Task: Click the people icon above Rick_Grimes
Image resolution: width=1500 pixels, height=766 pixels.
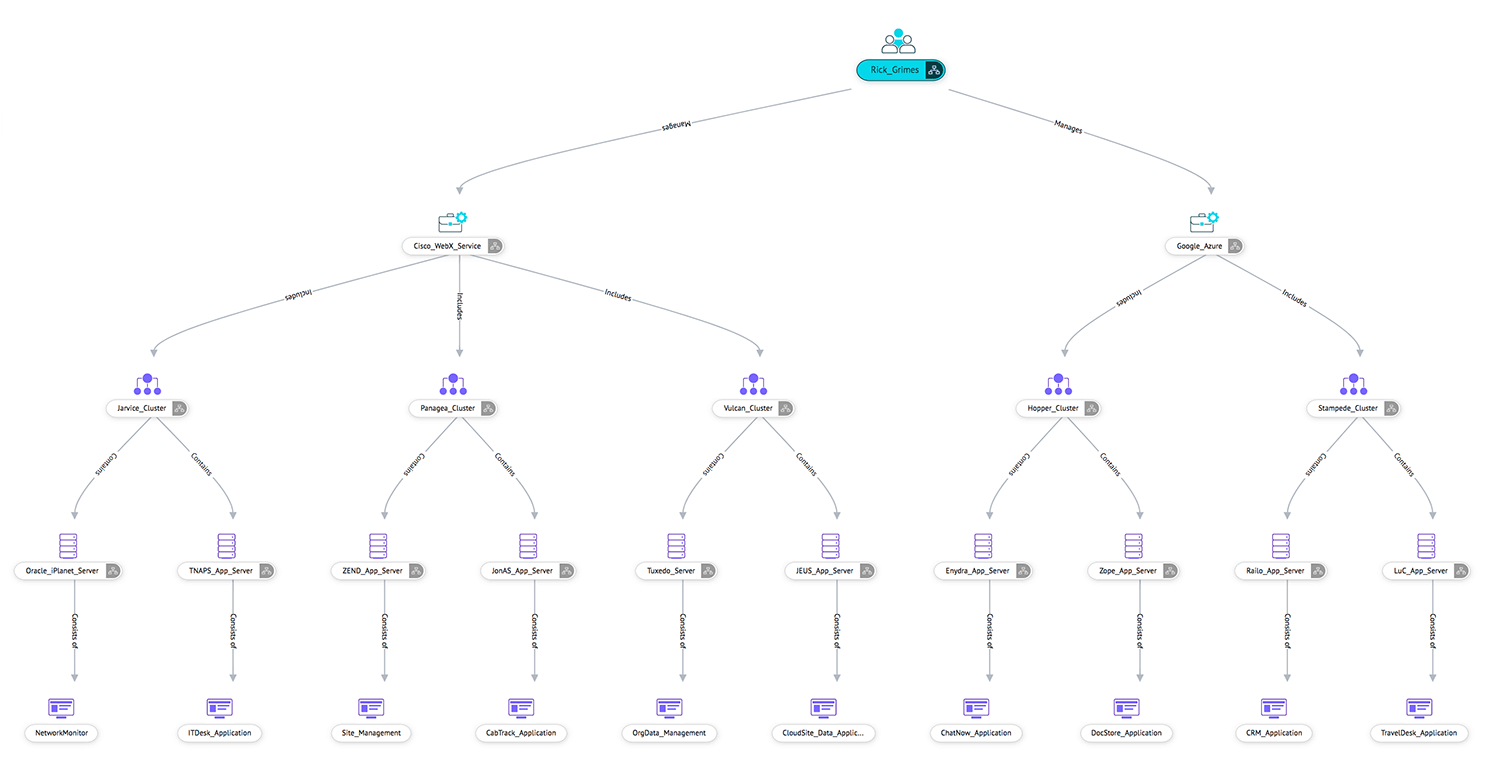Action: pyautogui.click(x=899, y=41)
